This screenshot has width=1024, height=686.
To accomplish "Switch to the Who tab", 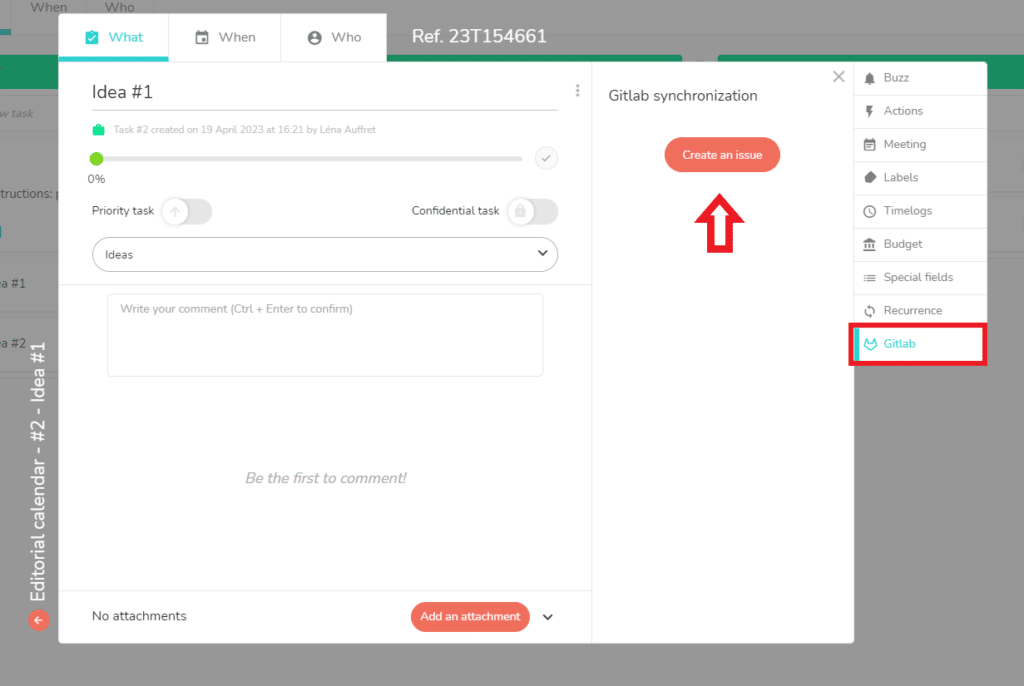I will tap(334, 37).
